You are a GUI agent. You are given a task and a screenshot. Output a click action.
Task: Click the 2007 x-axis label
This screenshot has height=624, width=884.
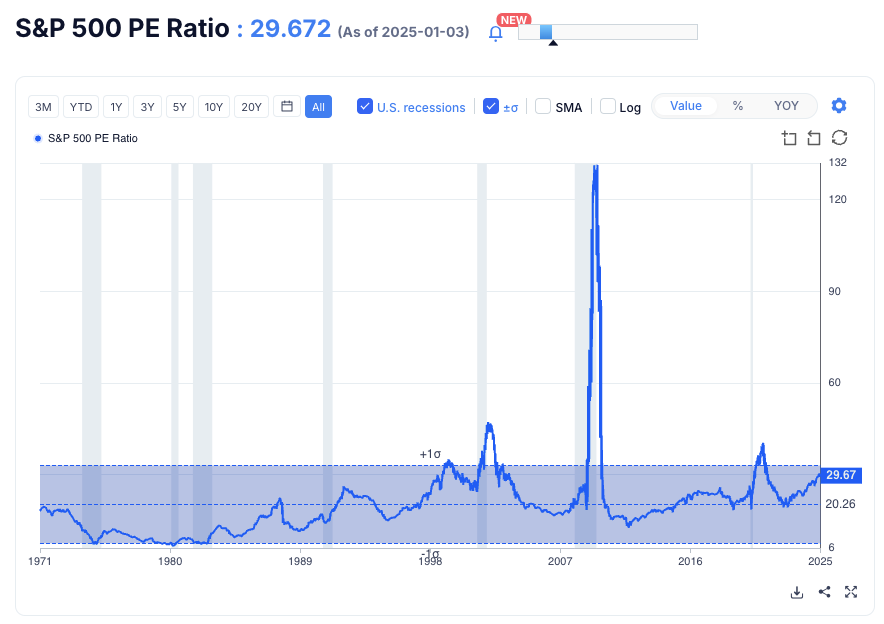tap(560, 561)
